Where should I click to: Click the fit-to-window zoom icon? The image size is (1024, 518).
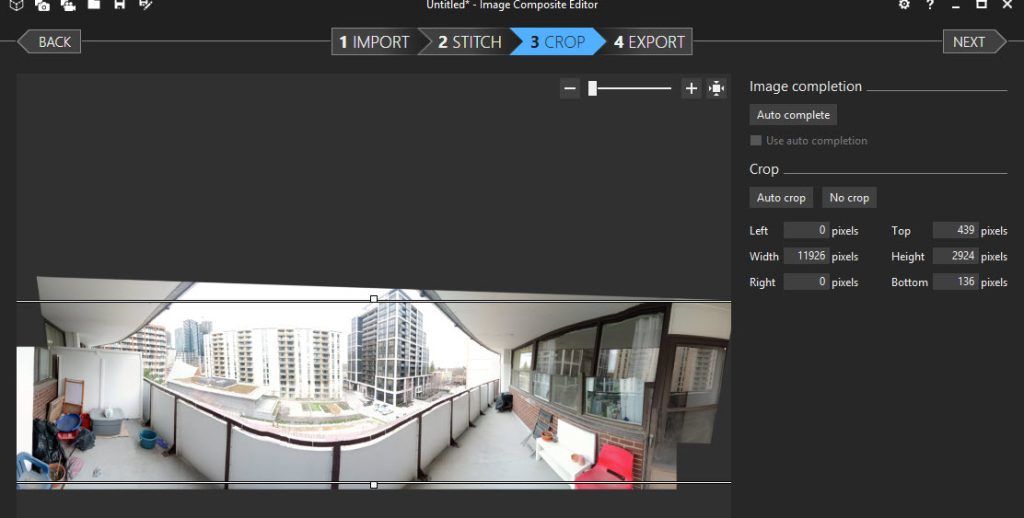717,89
